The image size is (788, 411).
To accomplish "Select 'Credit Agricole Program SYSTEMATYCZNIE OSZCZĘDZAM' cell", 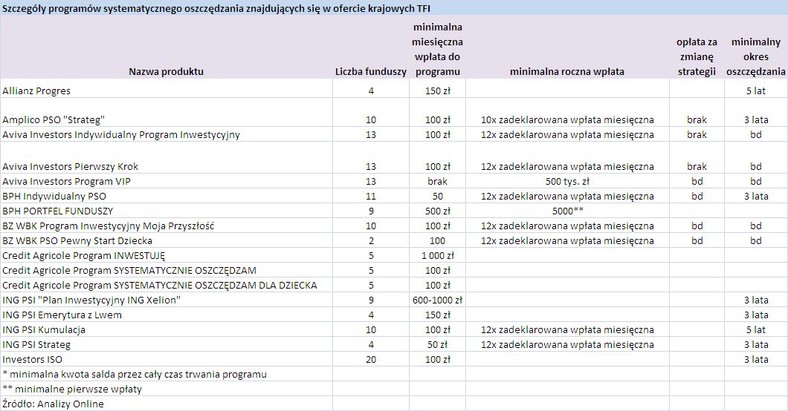I will click(129, 270).
